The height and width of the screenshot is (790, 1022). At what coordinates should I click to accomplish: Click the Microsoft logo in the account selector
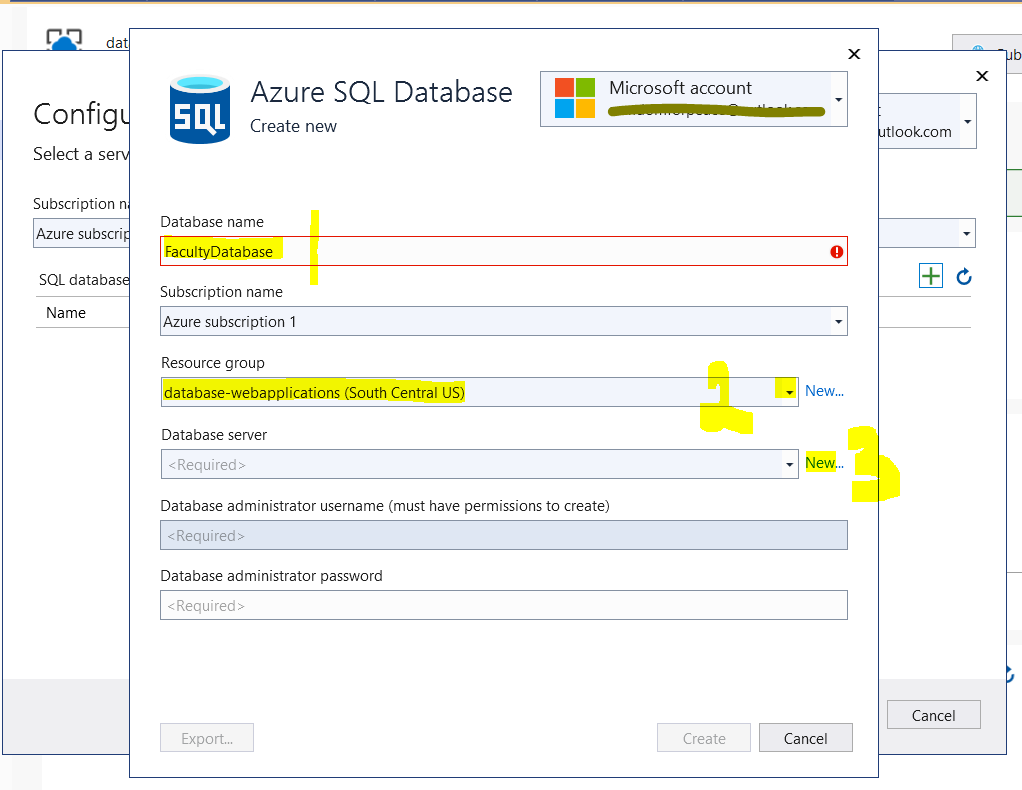[575, 98]
